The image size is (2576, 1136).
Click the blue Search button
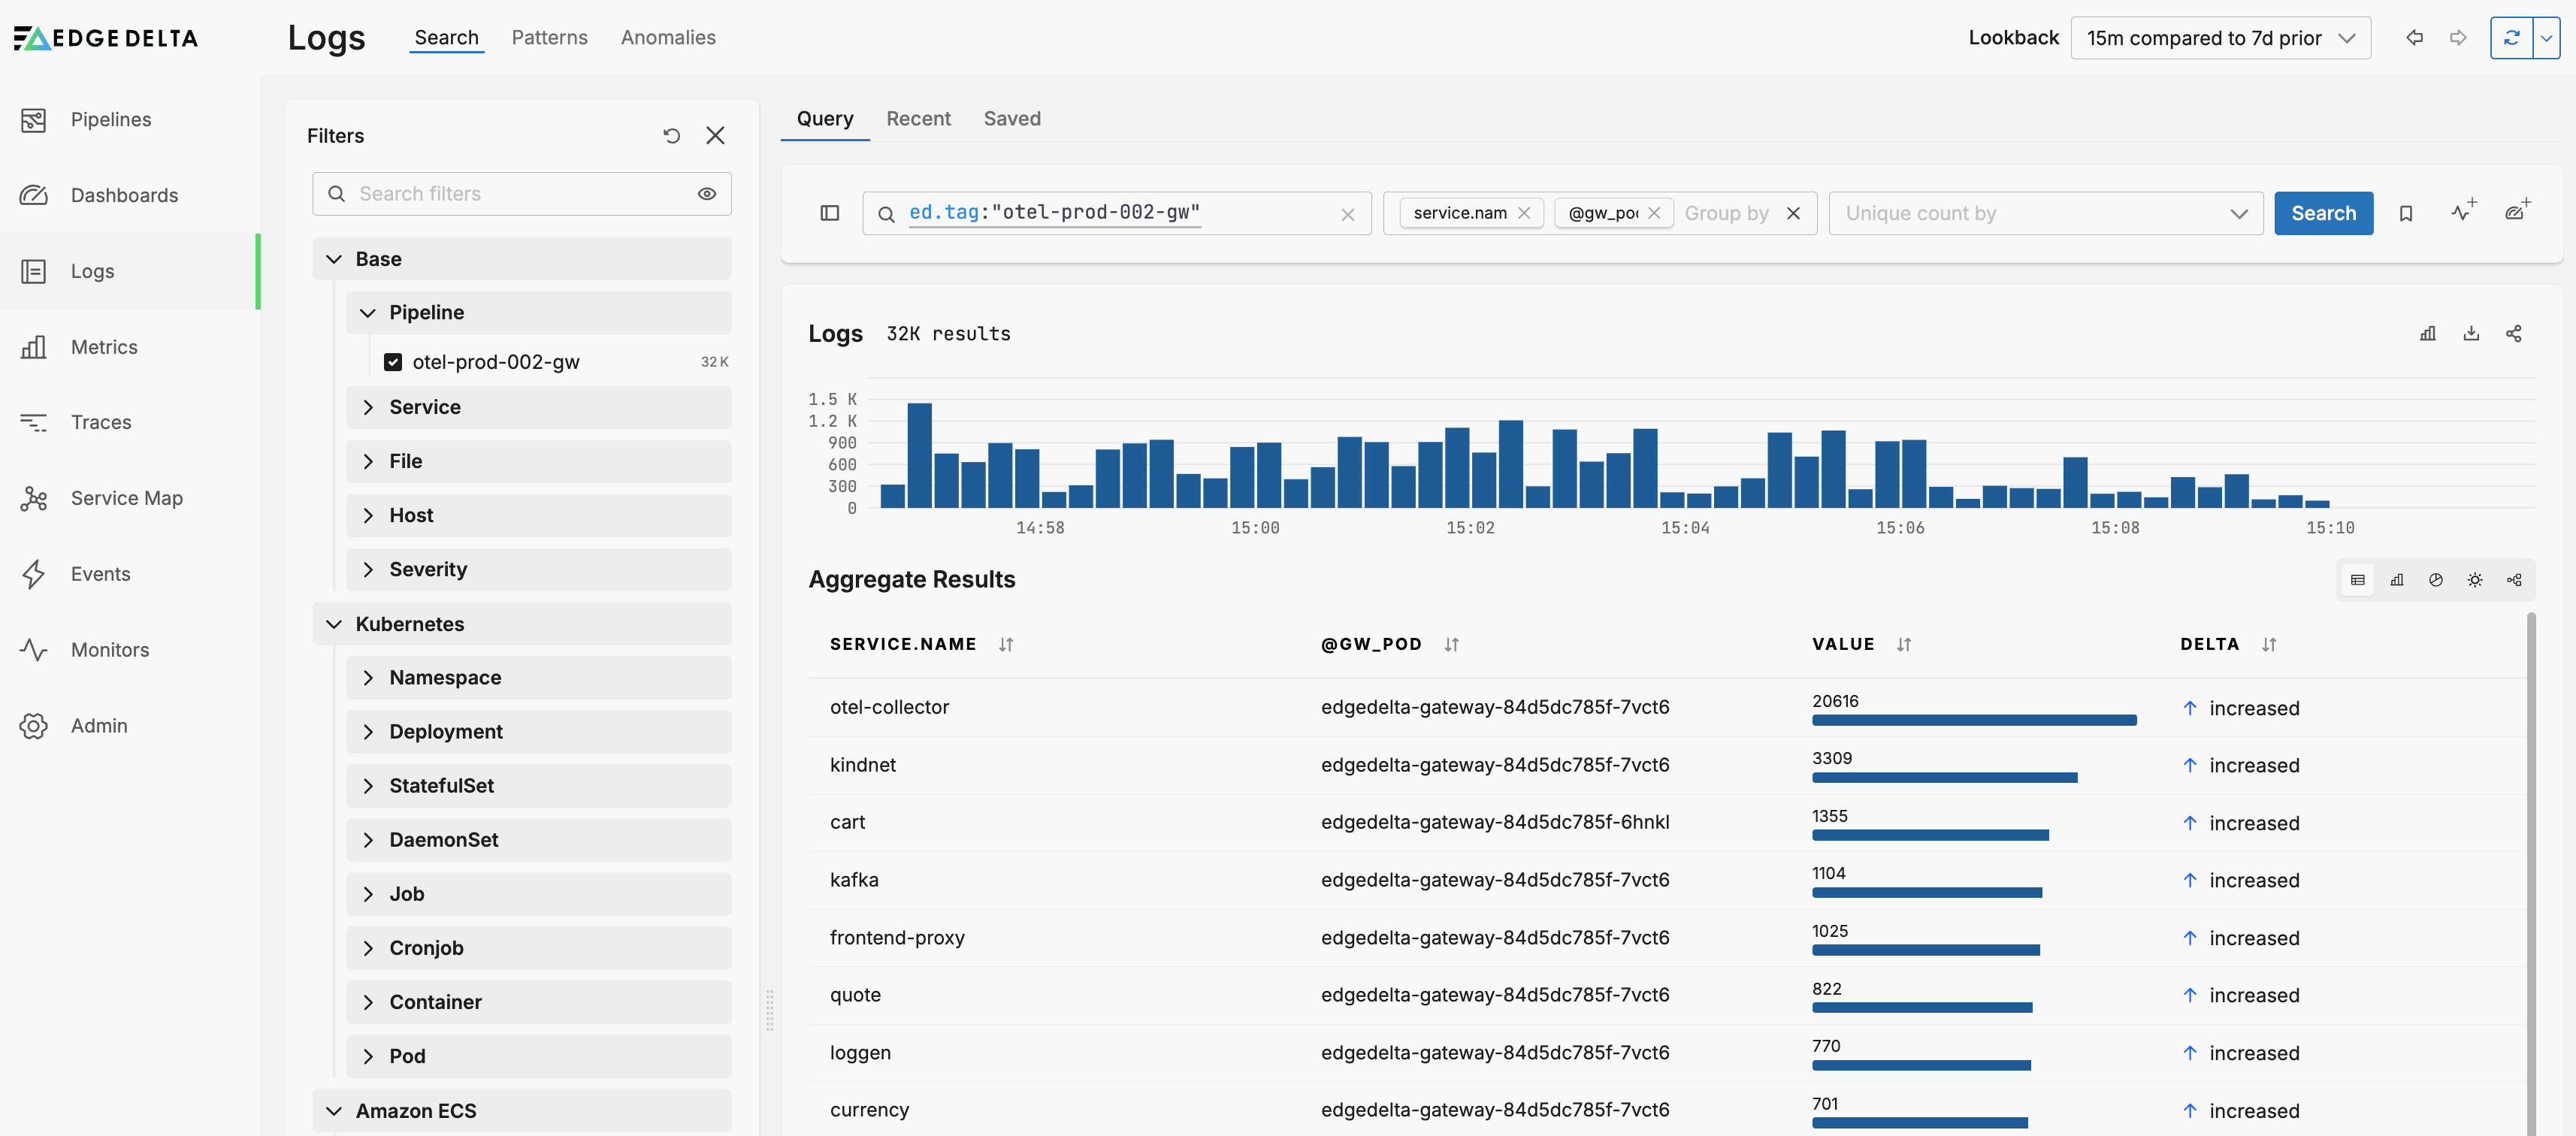pyautogui.click(x=2323, y=214)
